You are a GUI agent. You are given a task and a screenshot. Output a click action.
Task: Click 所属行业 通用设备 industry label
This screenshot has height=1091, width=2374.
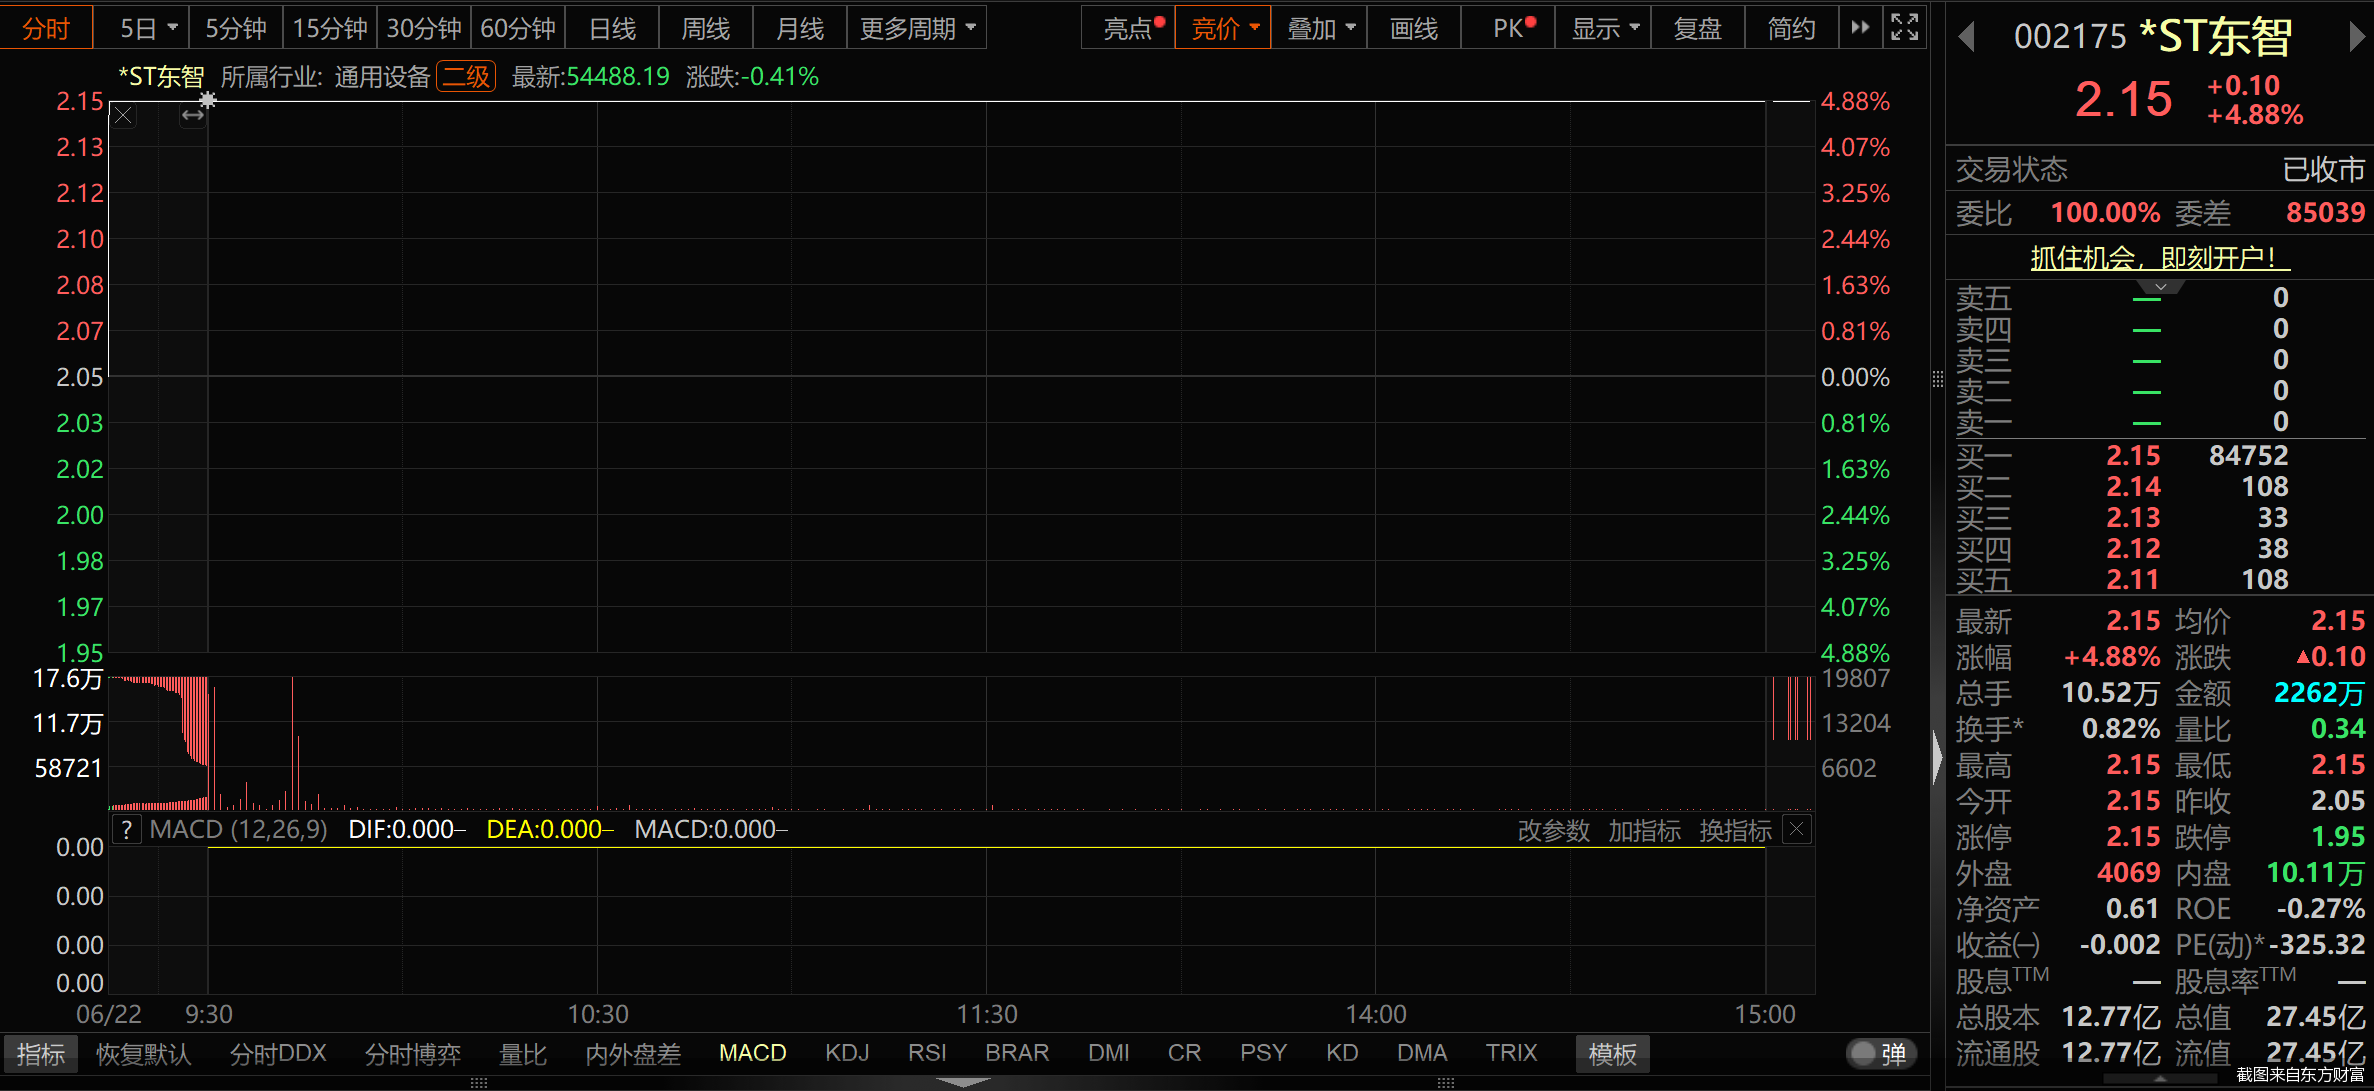[325, 77]
